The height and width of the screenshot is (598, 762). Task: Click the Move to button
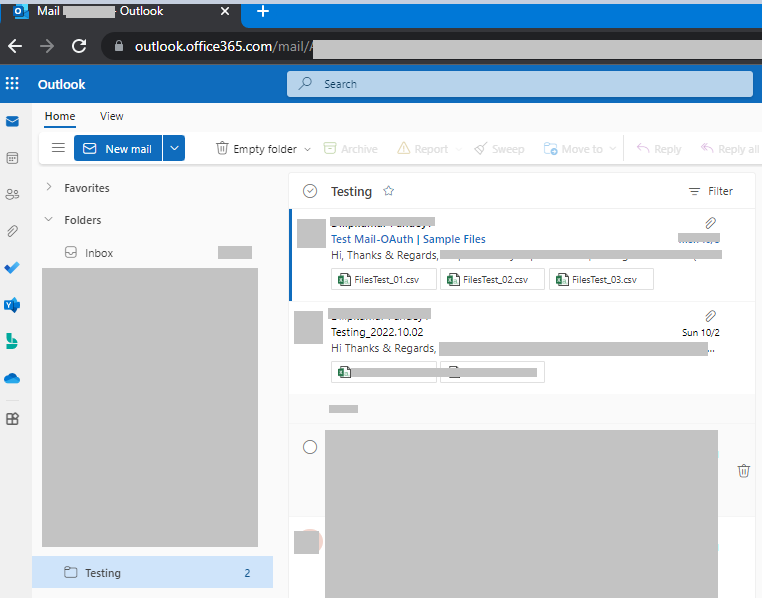click(573, 149)
